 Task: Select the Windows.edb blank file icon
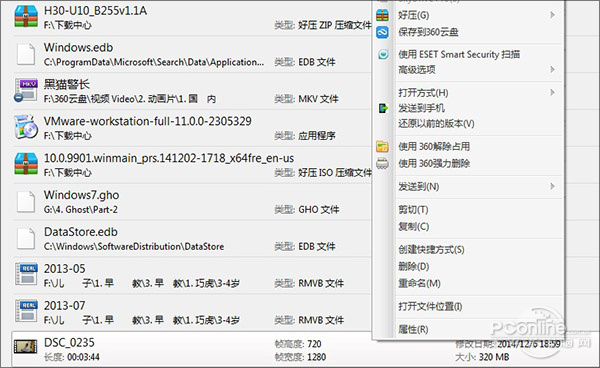(x=26, y=54)
